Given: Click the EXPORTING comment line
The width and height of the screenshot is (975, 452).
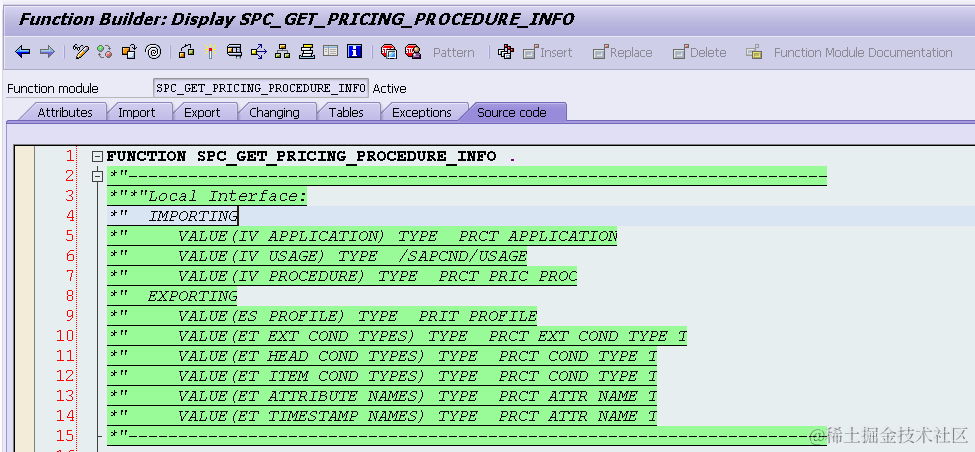Looking at the screenshot, I should (x=173, y=296).
